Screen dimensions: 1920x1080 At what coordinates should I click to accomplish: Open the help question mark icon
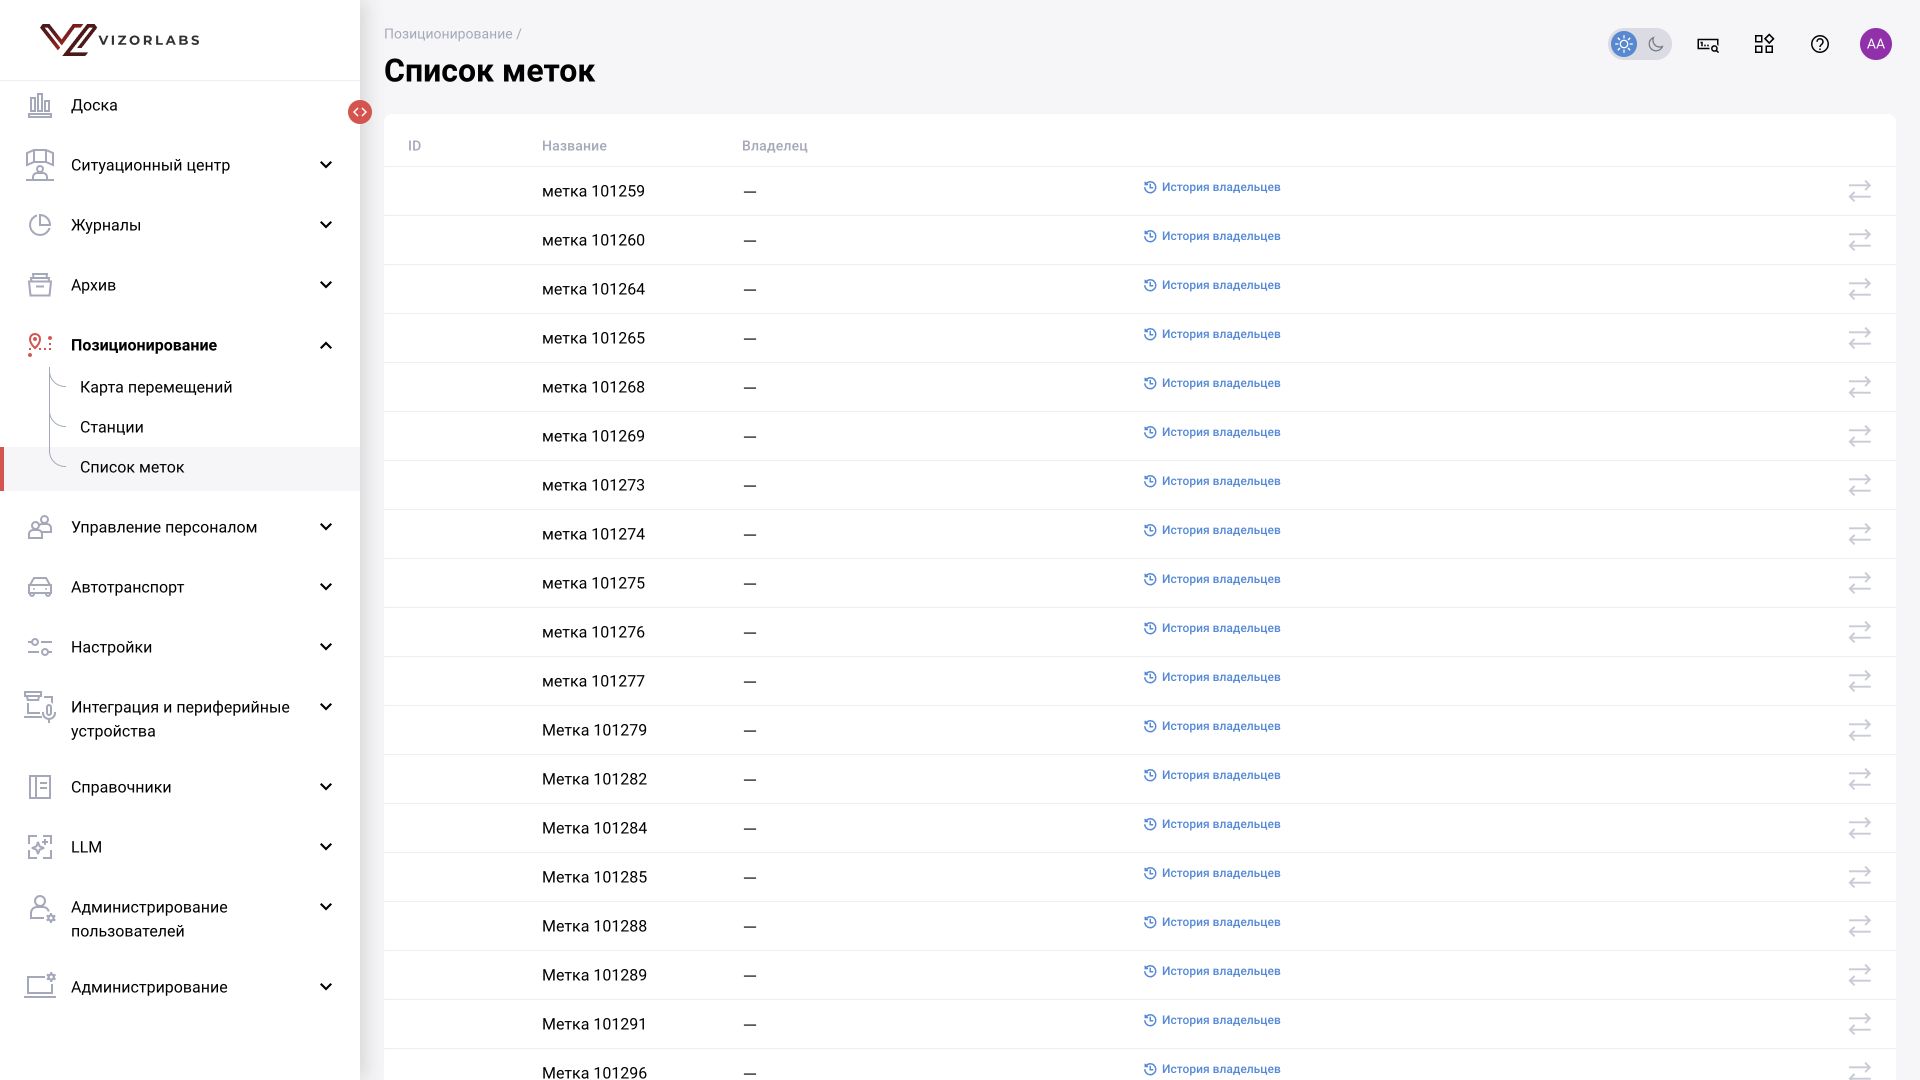[x=1820, y=44]
